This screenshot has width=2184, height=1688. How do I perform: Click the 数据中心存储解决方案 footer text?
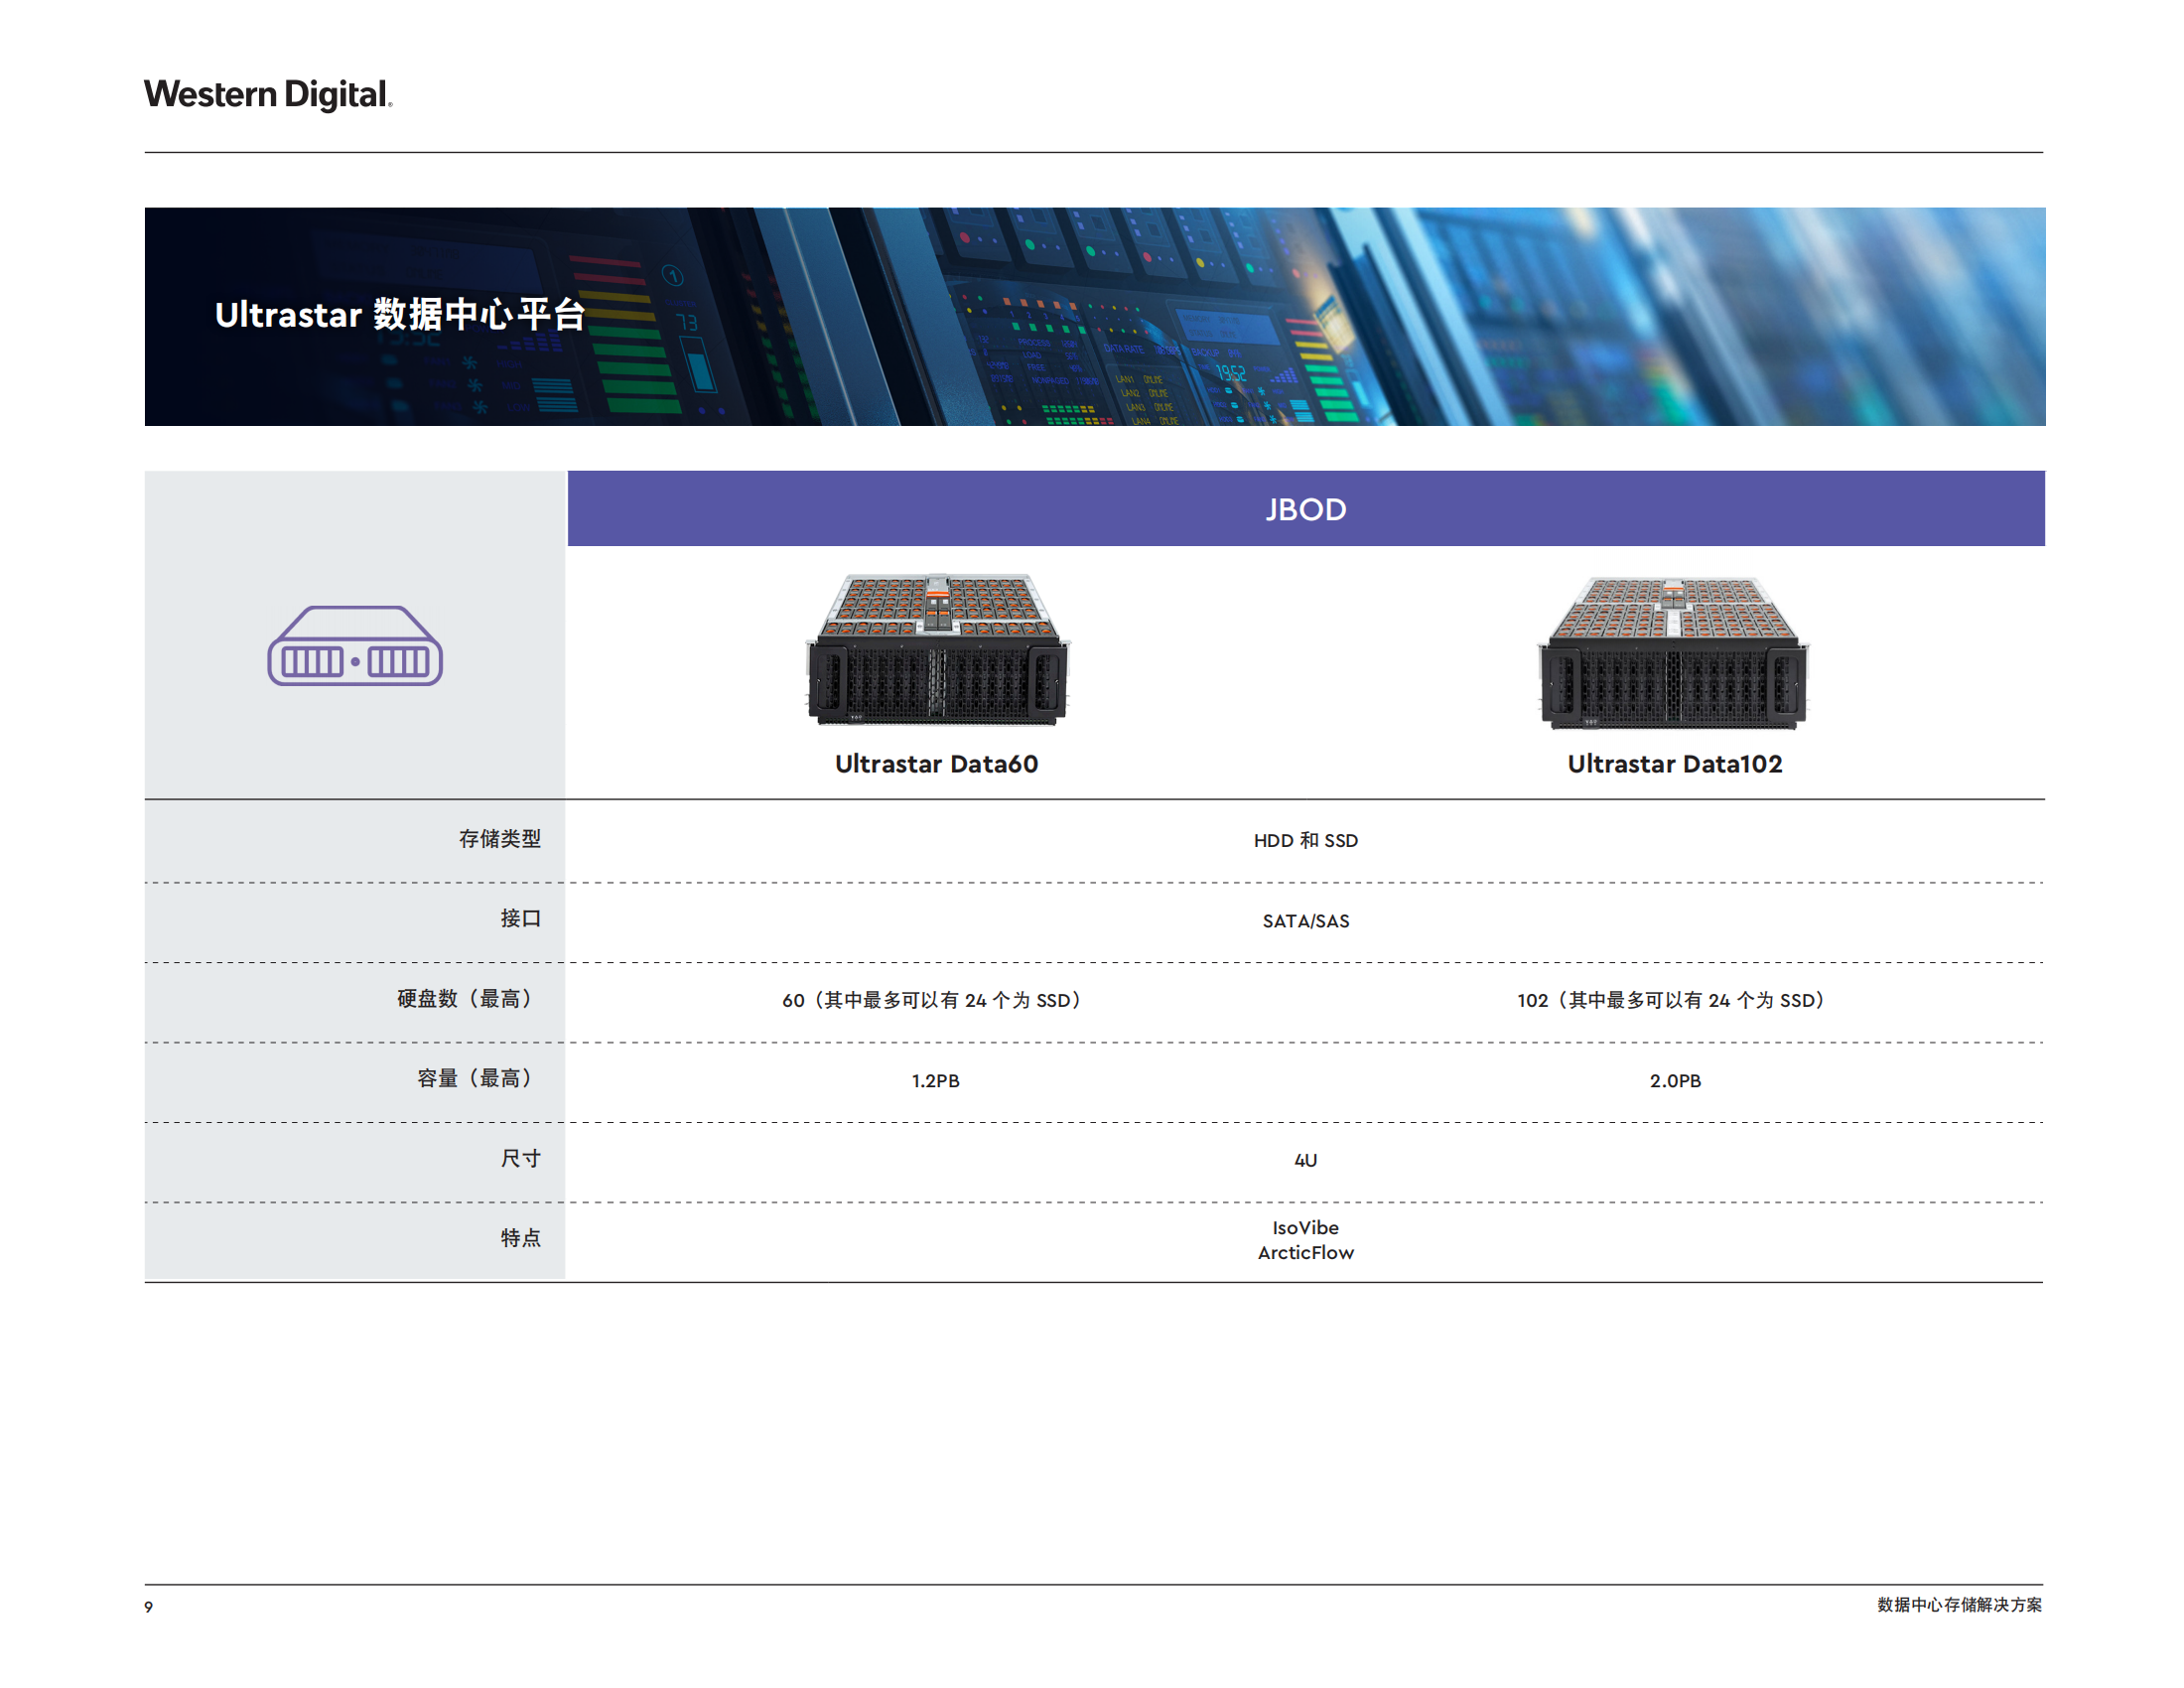pyautogui.click(x=1958, y=1604)
